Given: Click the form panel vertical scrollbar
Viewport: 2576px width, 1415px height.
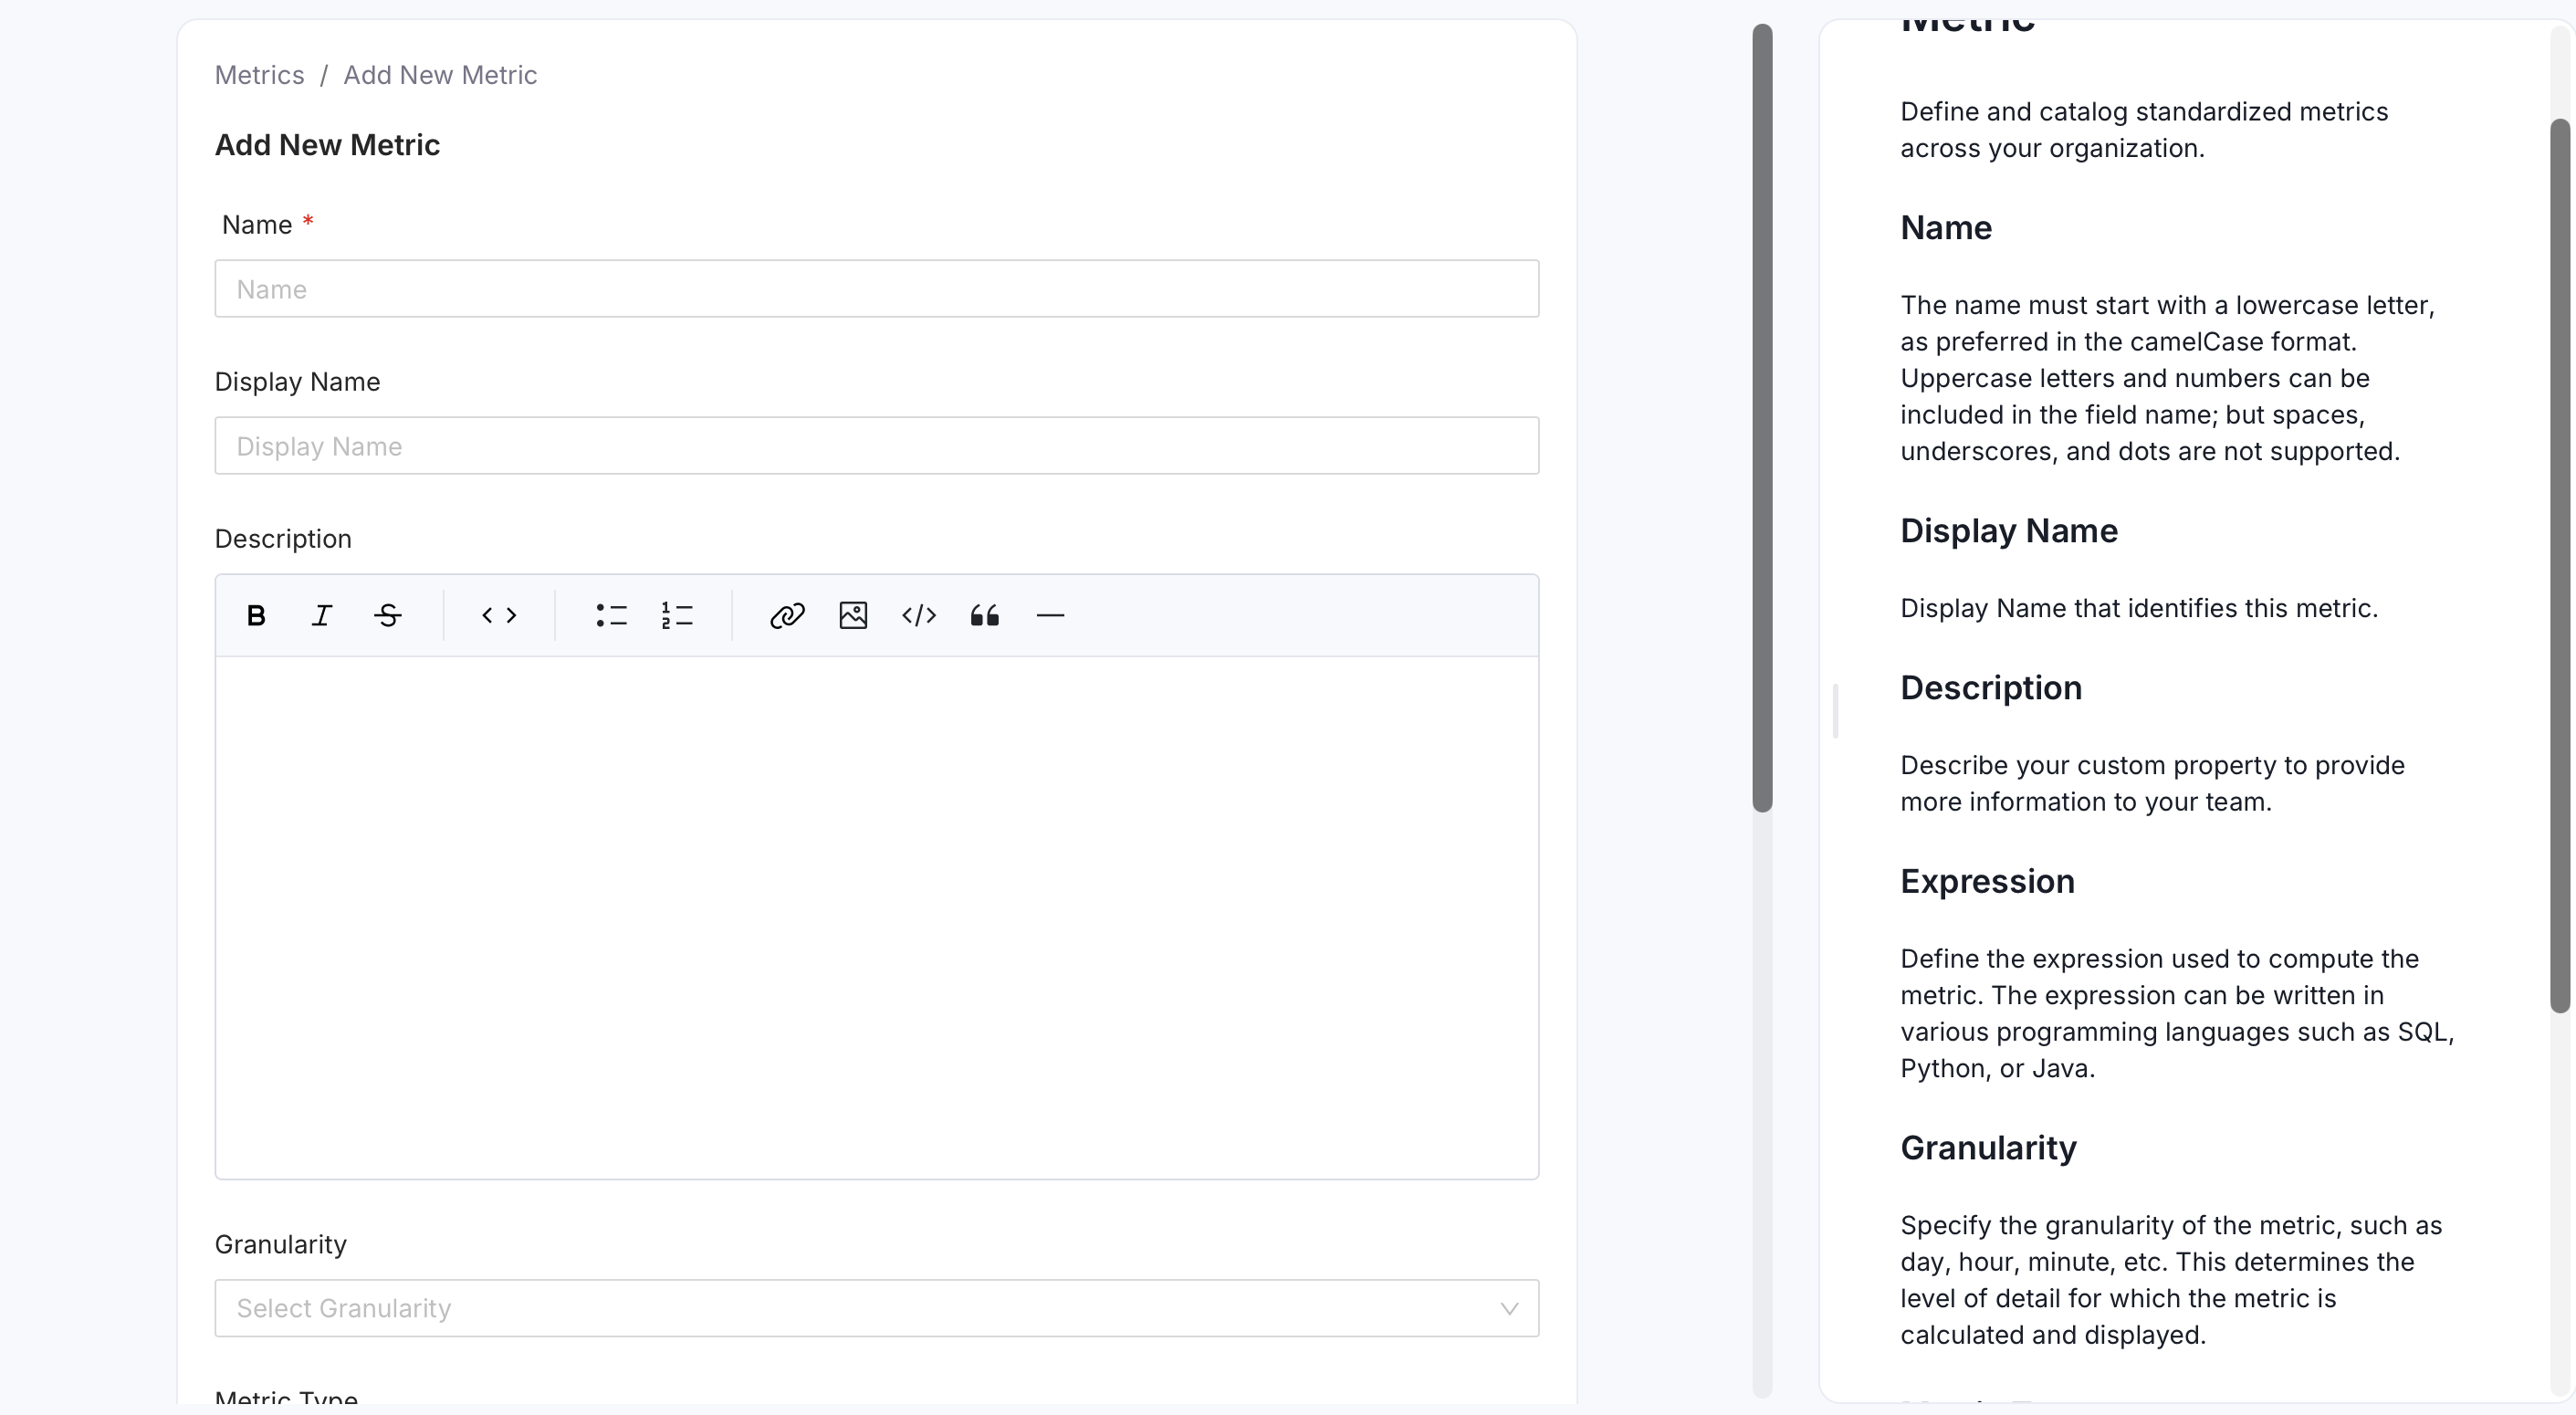Looking at the screenshot, I should pyautogui.click(x=1762, y=418).
